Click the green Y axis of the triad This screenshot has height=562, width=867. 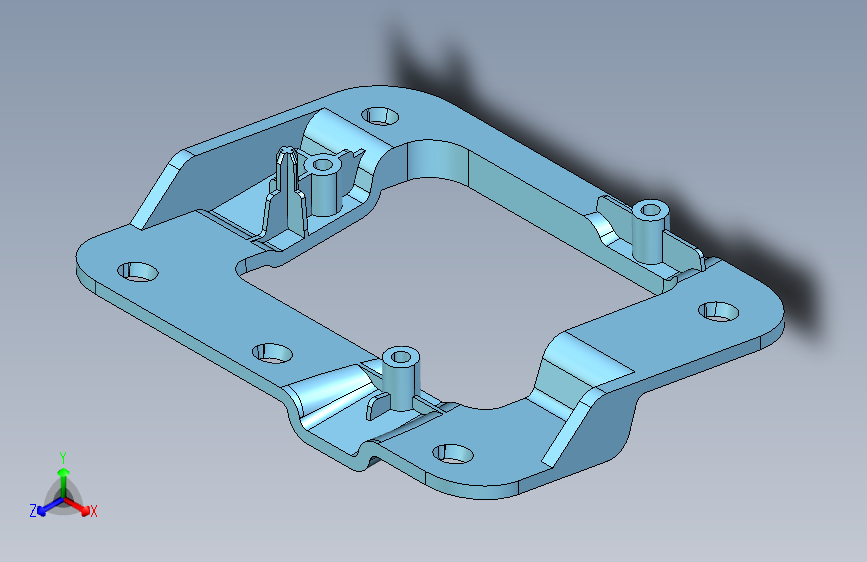coord(64,483)
